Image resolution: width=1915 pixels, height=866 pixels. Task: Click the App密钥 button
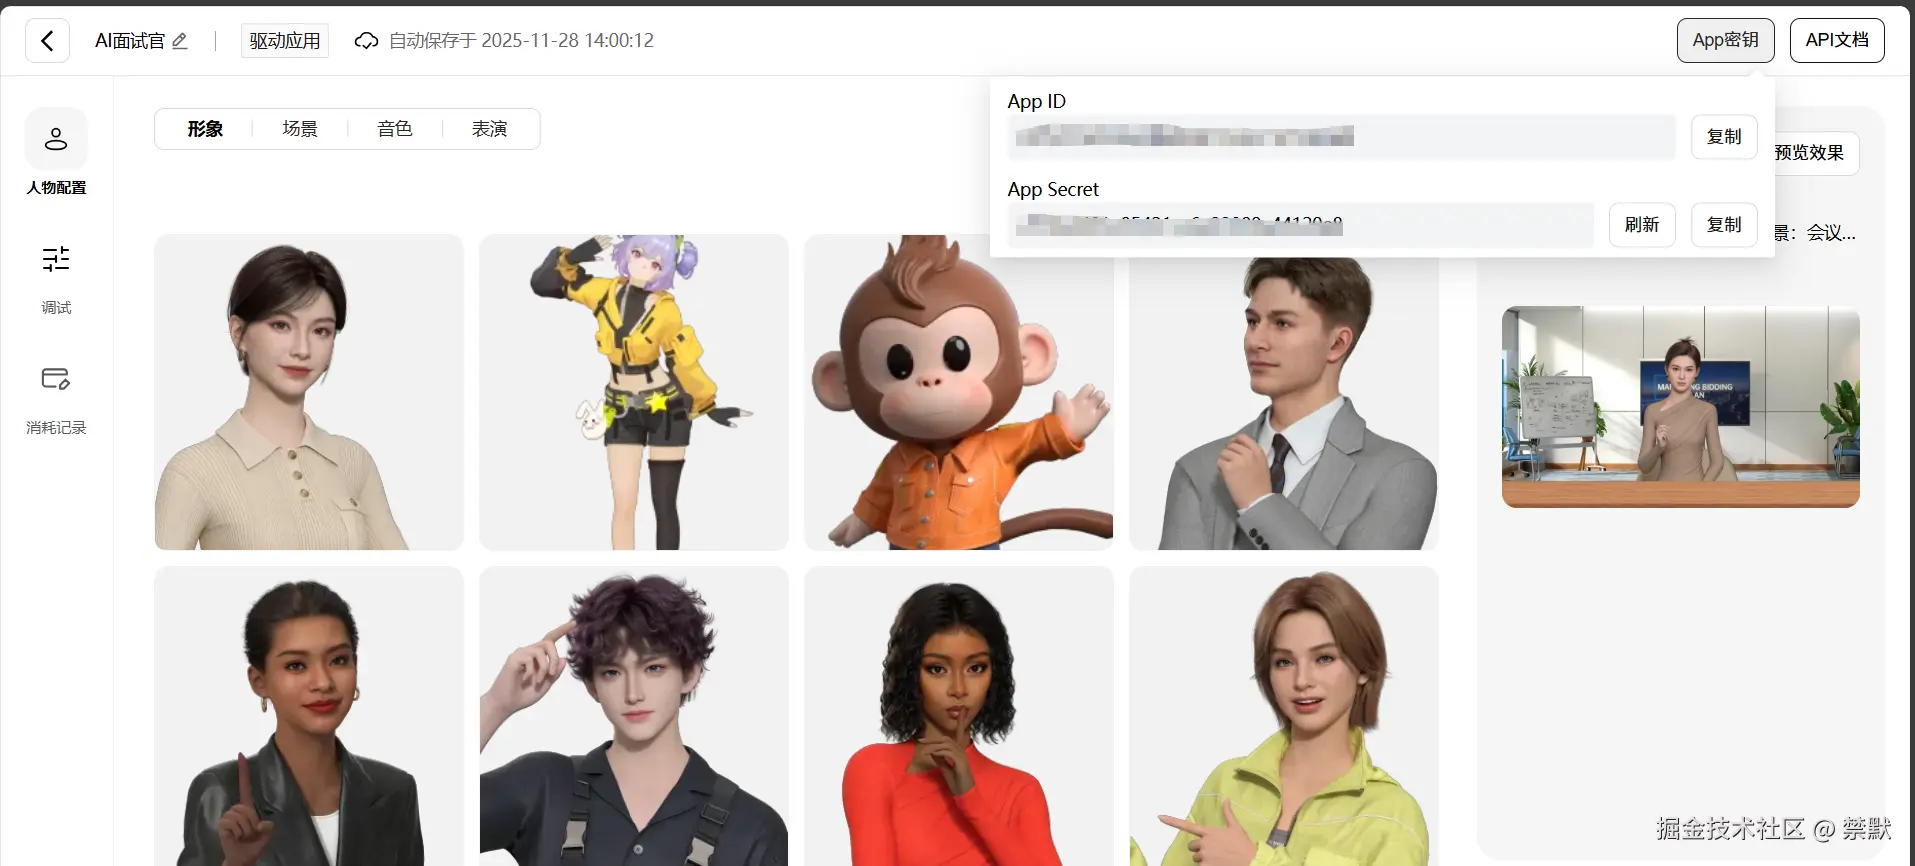point(1725,40)
